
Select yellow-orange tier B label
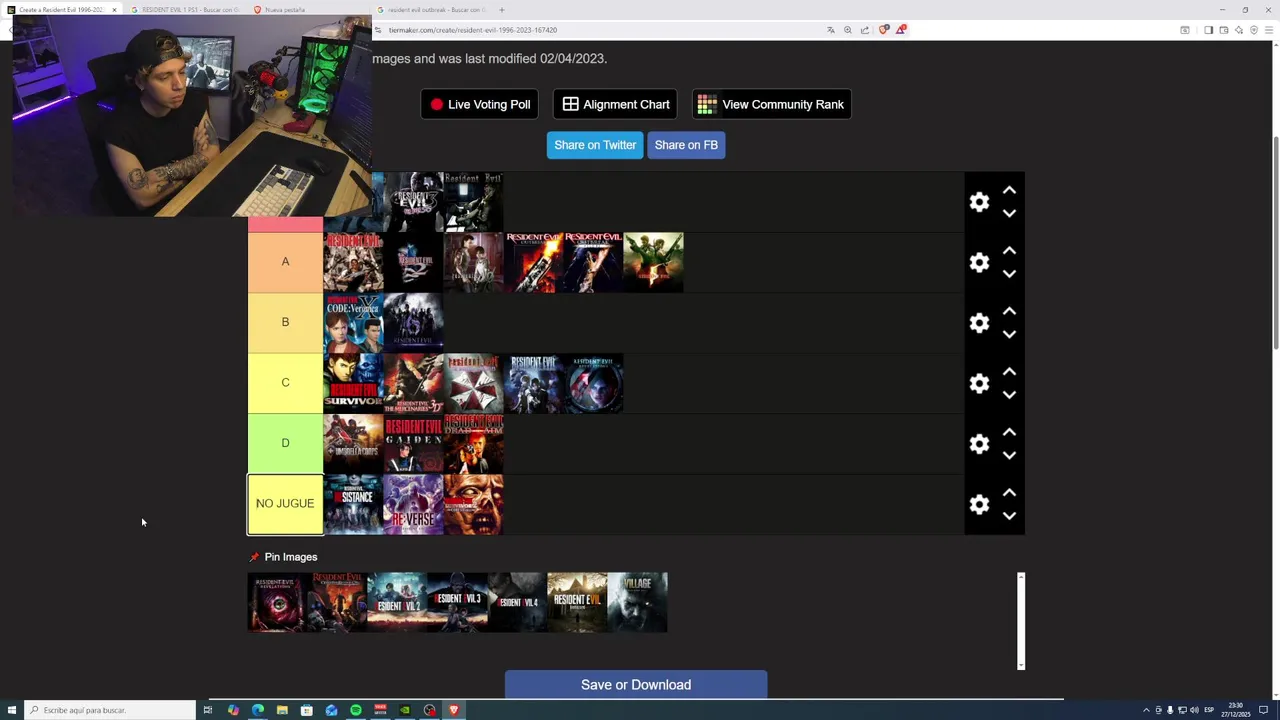pos(285,322)
